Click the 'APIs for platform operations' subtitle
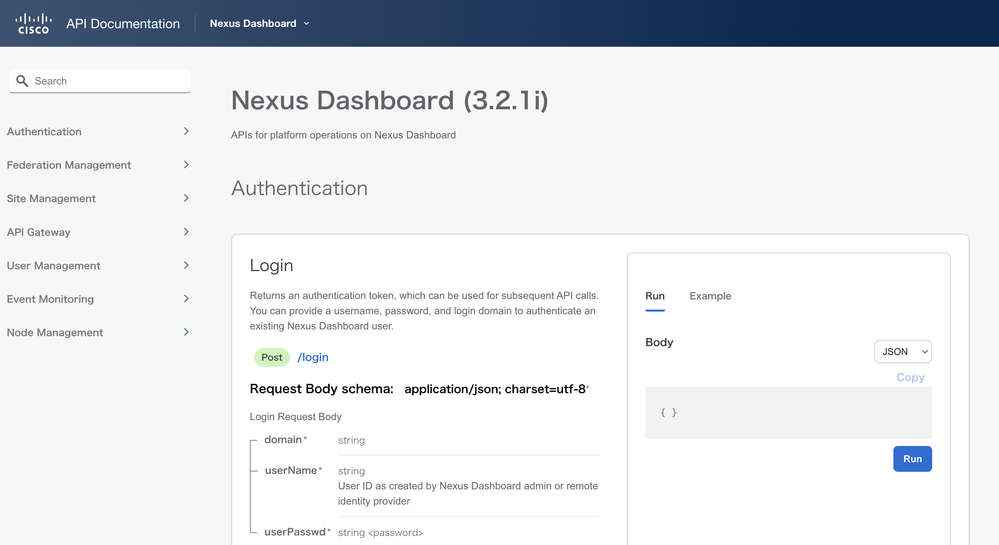Viewport: 999px width, 545px height. (343, 135)
